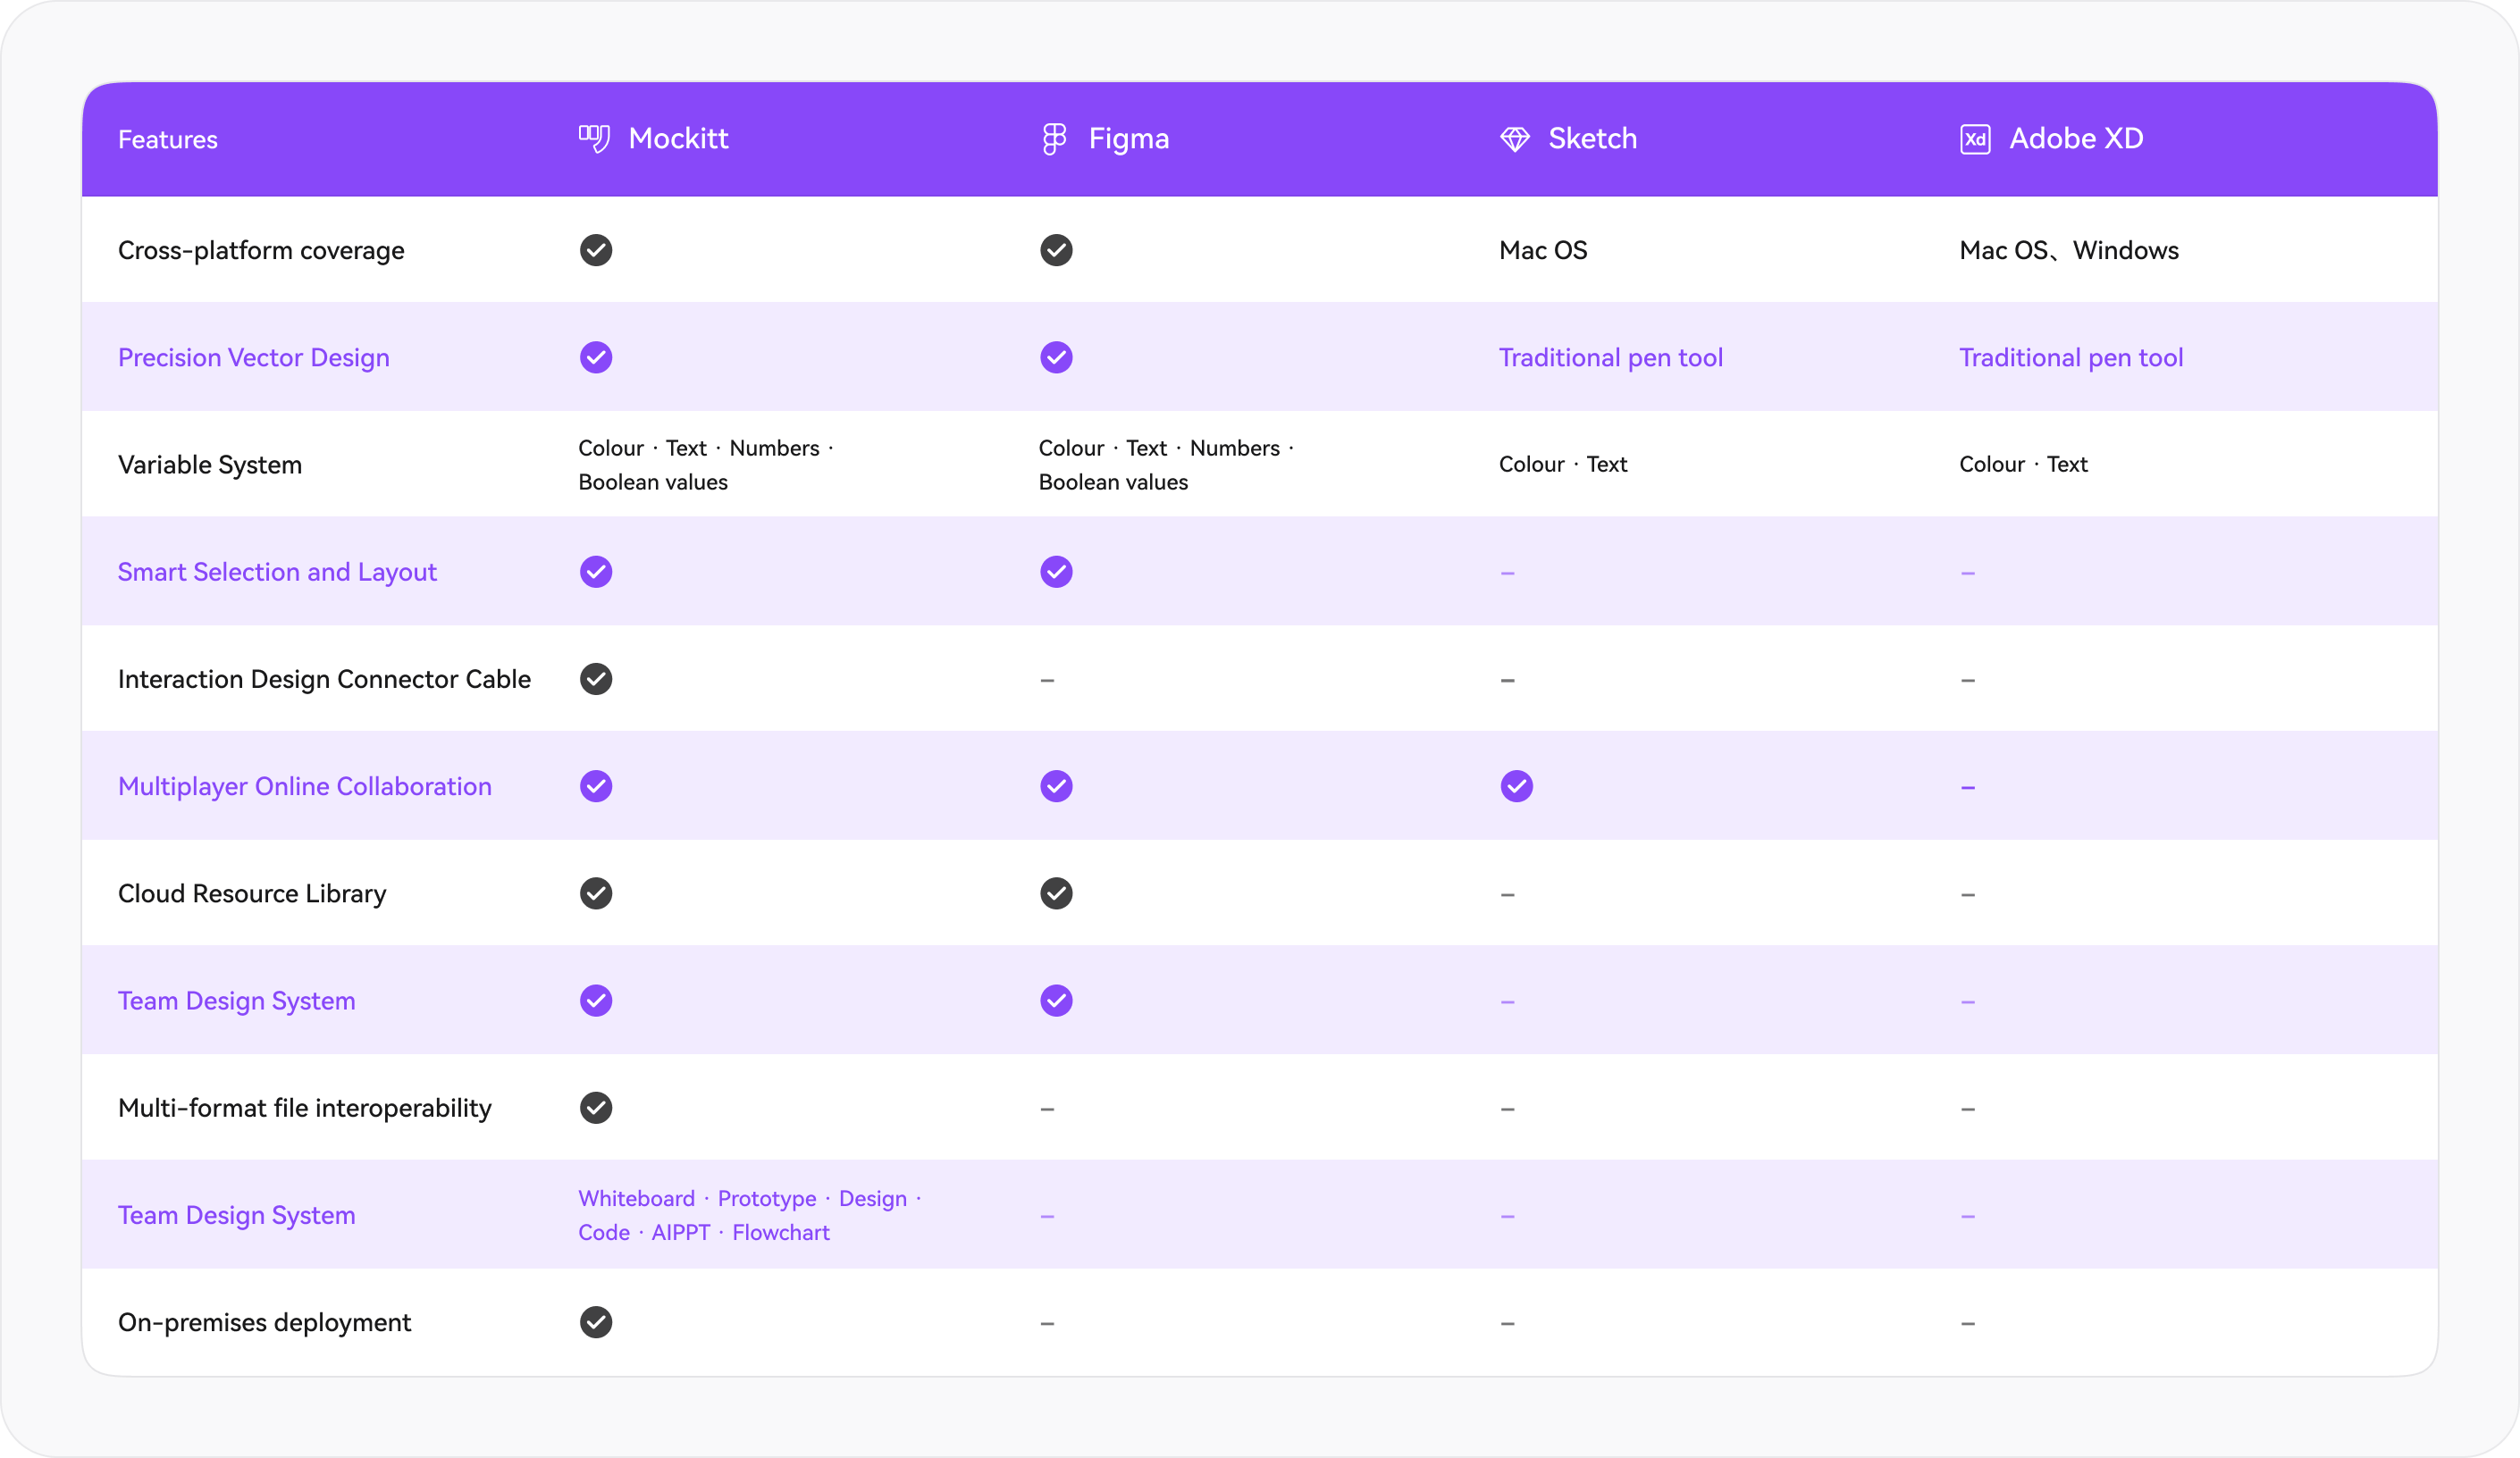Click Figma's Precision Vector Design checkmark
Screen dimensions: 2520x1458
click(x=1056, y=357)
